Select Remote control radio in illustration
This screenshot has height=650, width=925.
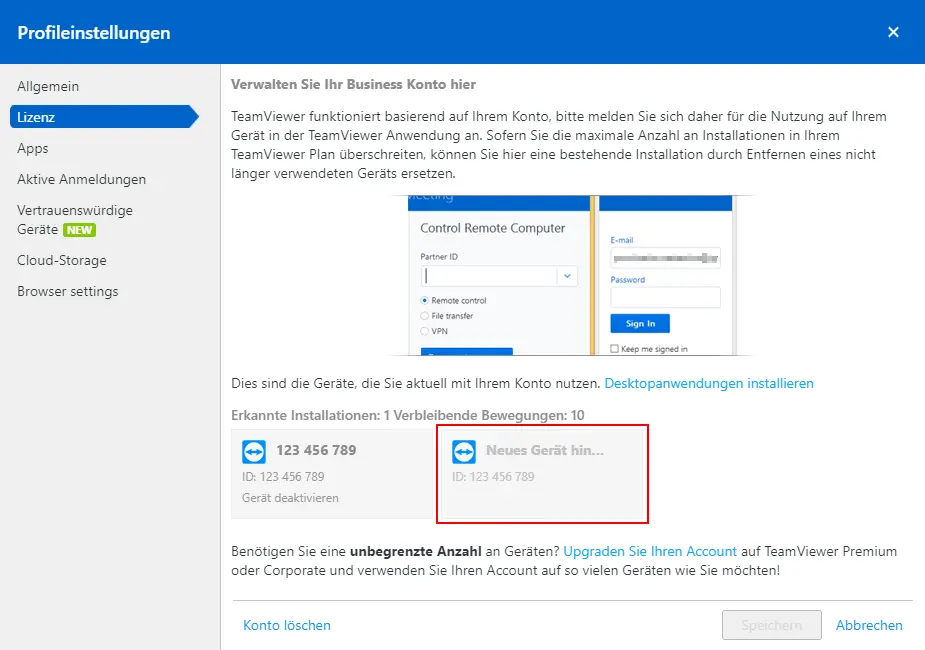tap(424, 300)
